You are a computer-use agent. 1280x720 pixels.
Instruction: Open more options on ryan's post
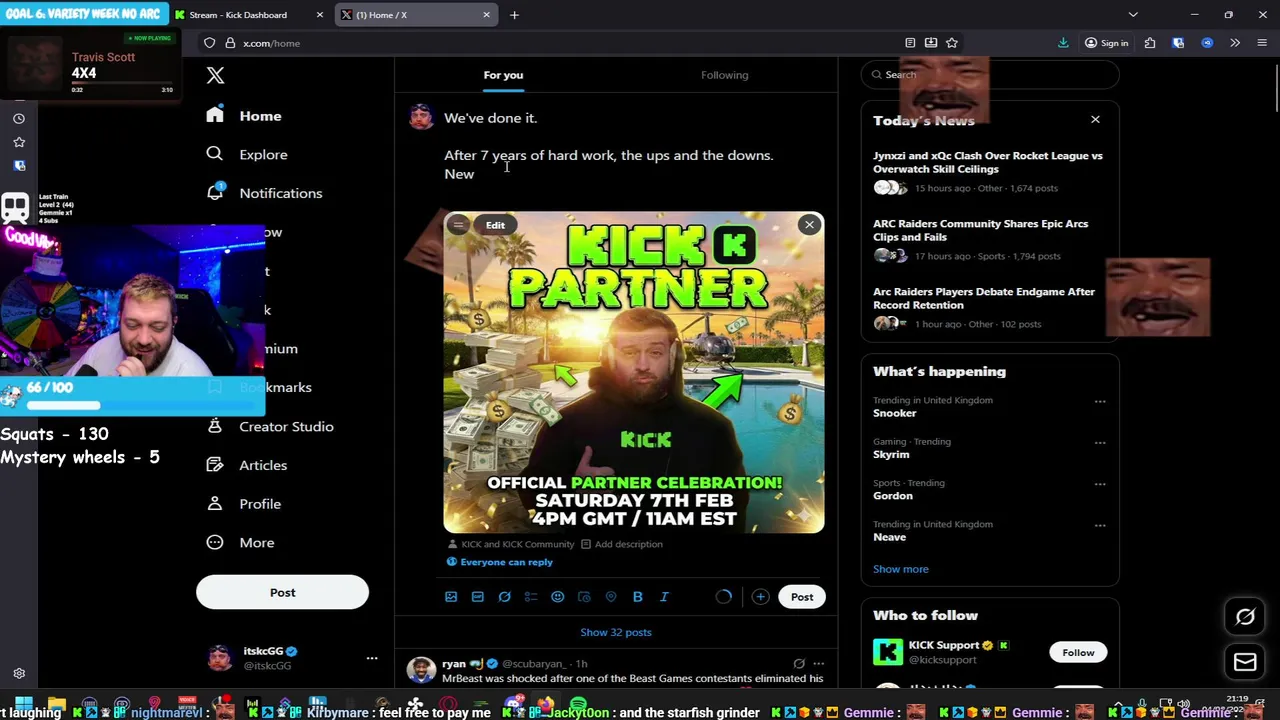(818, 663)
